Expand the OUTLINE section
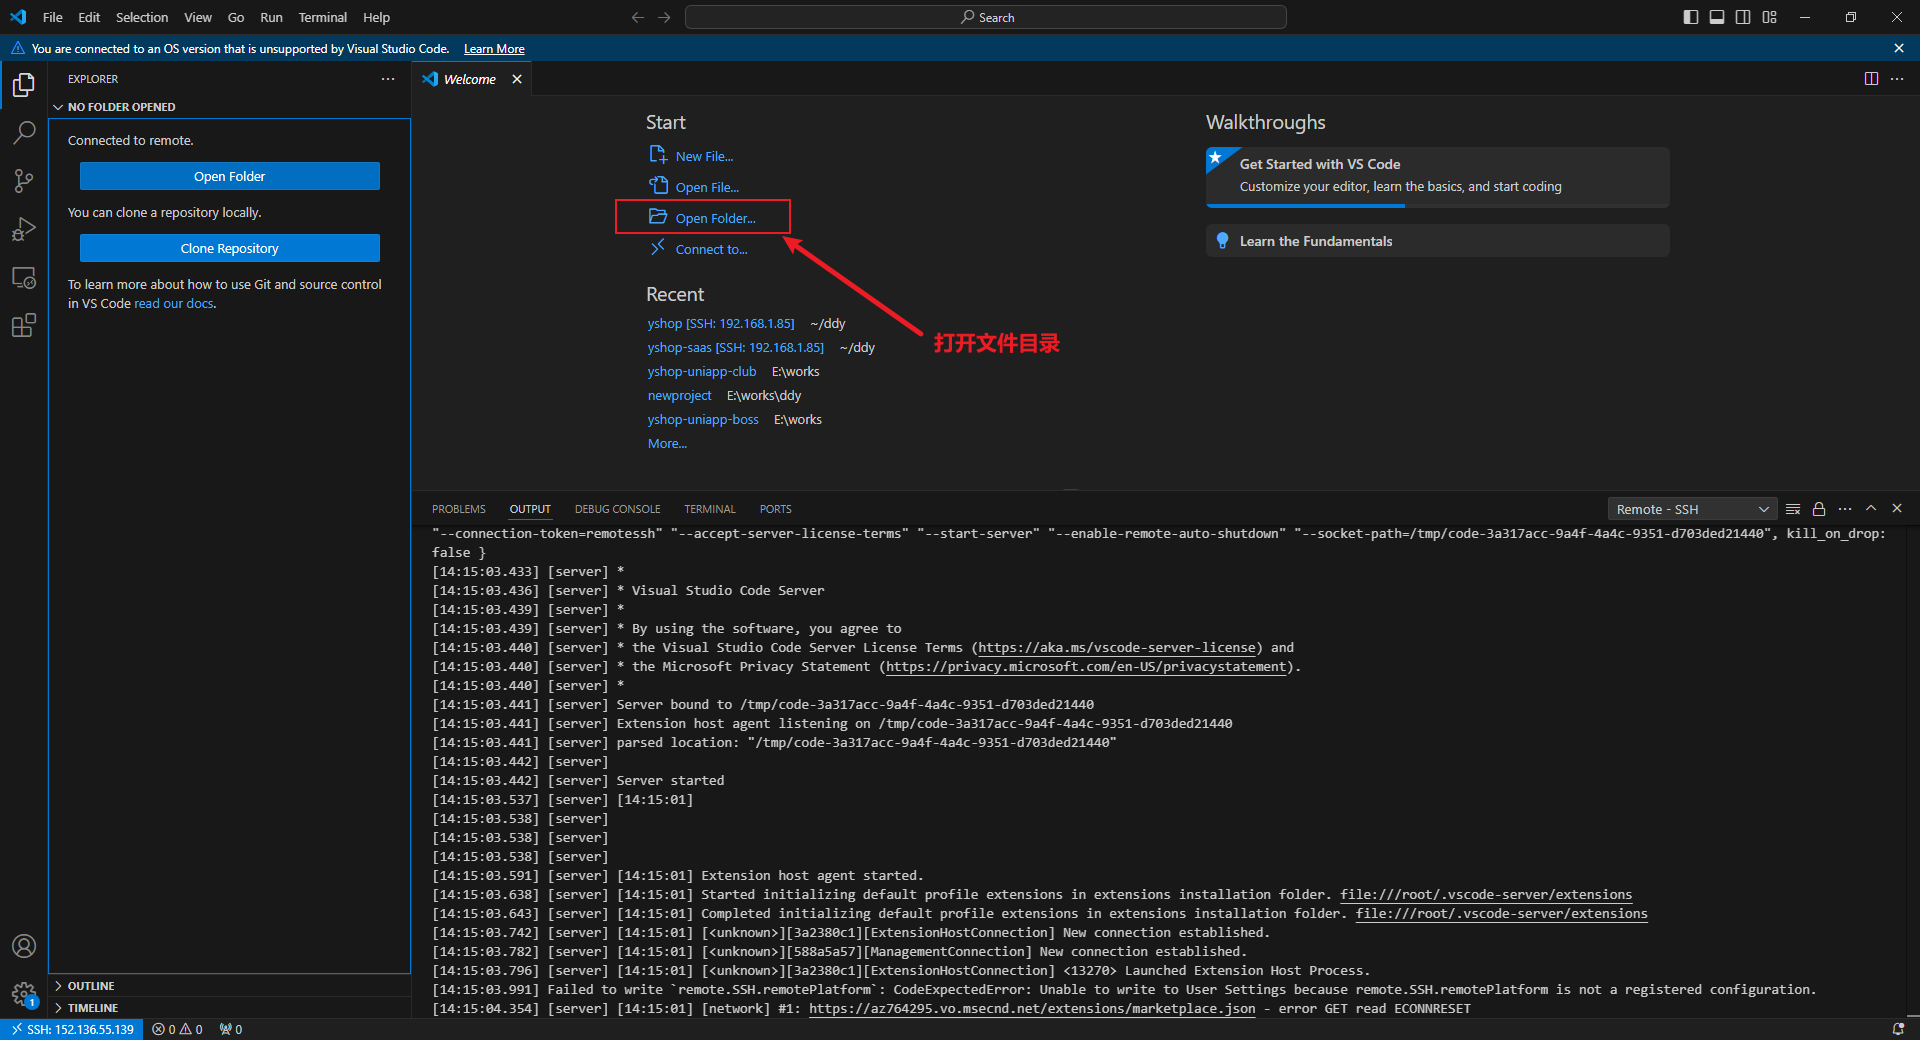This screenshot has height=1040, width=1920. [x=91, y=986]
